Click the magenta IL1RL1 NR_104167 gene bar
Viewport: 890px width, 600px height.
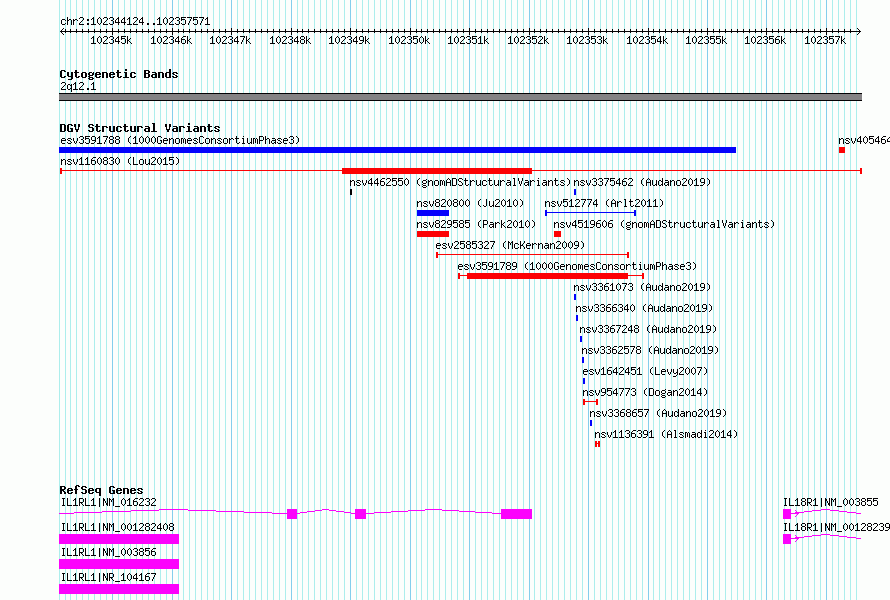coord(119,589)
